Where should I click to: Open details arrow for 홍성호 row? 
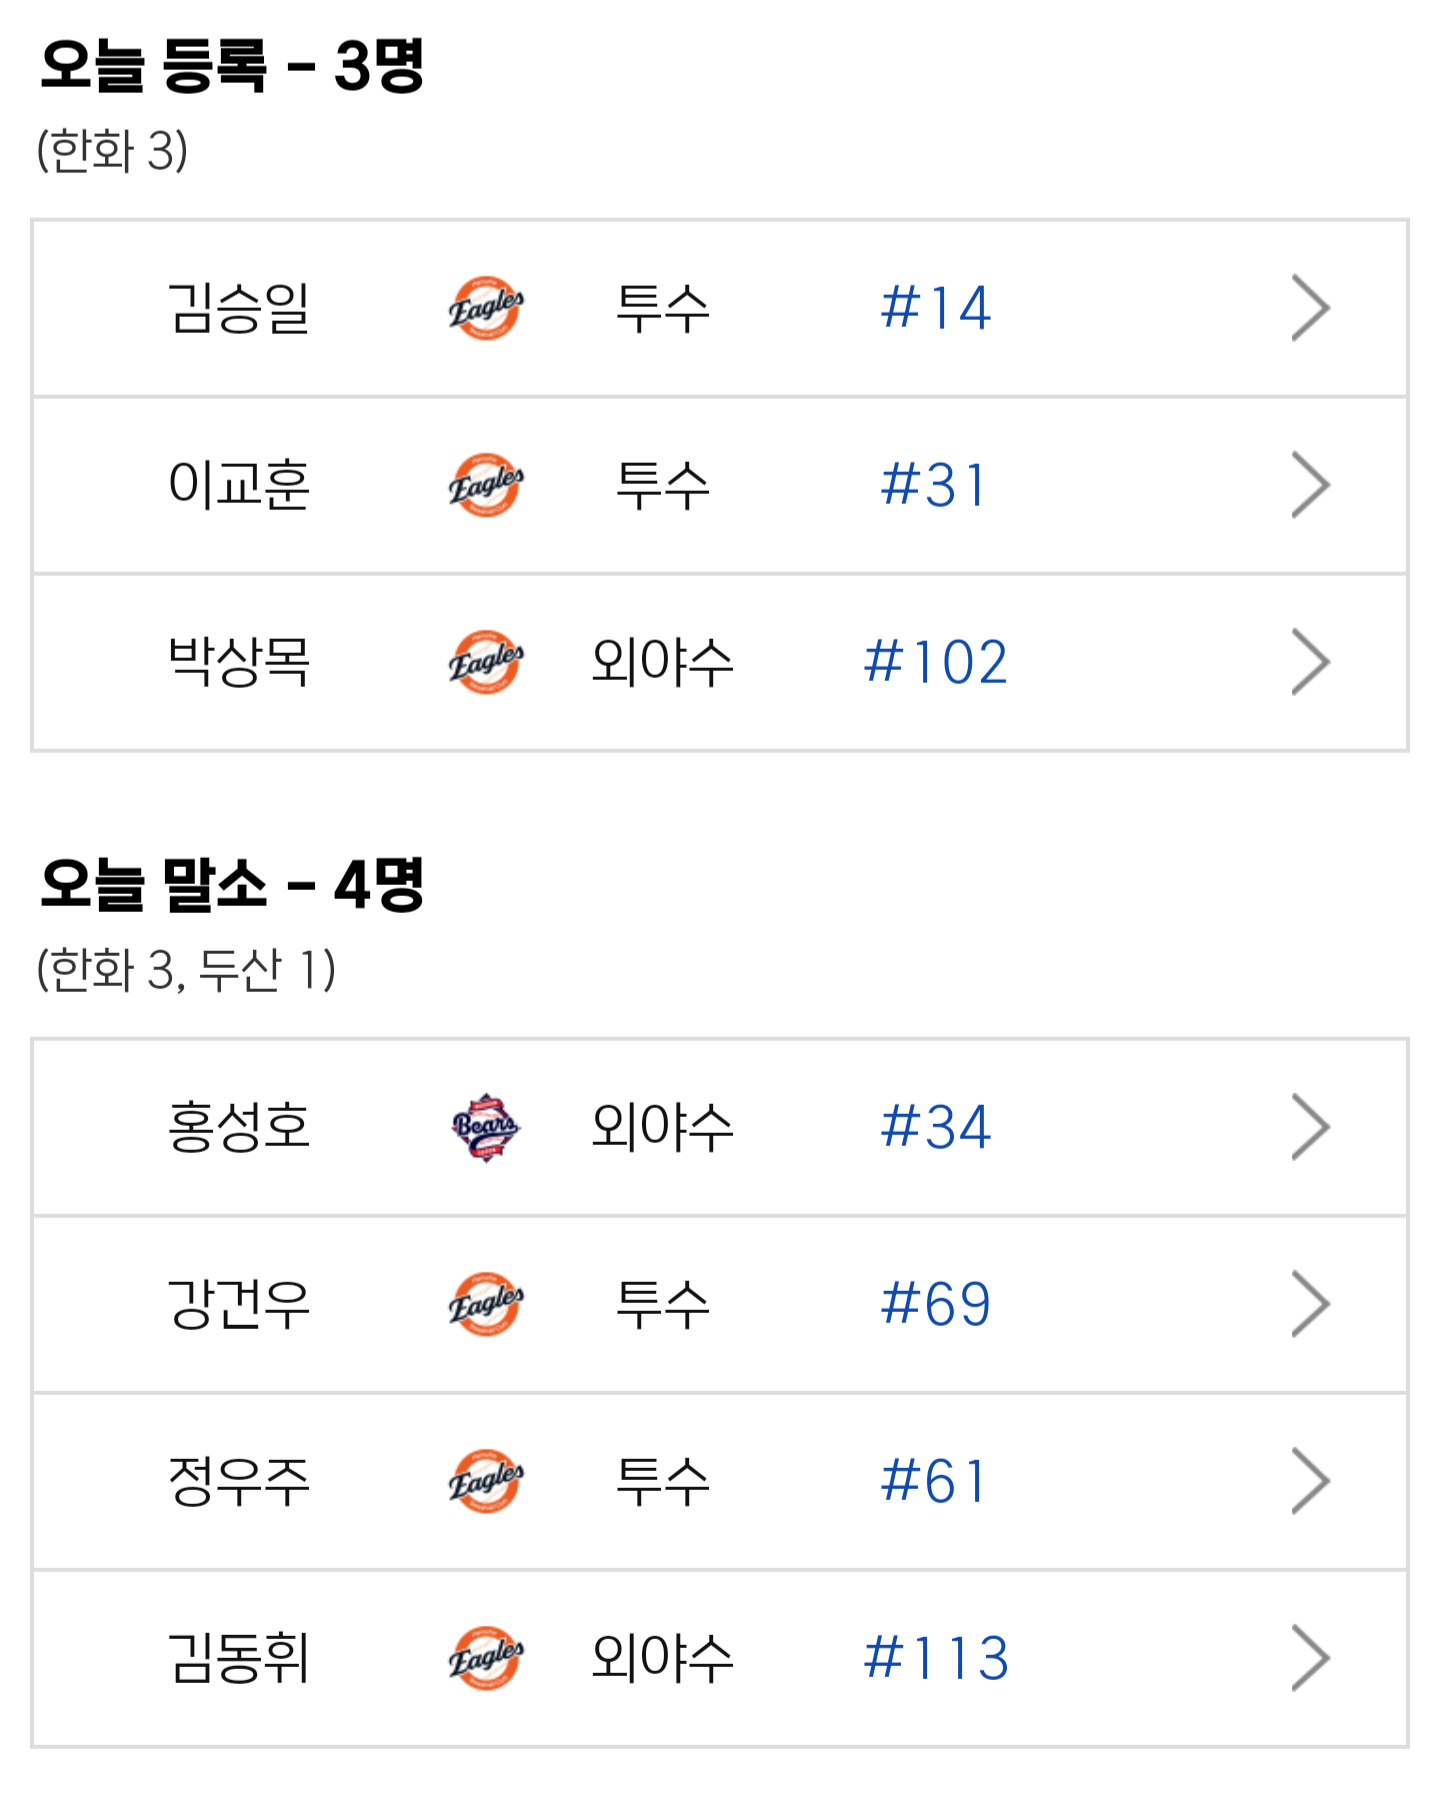[x=1310, y=1127]
